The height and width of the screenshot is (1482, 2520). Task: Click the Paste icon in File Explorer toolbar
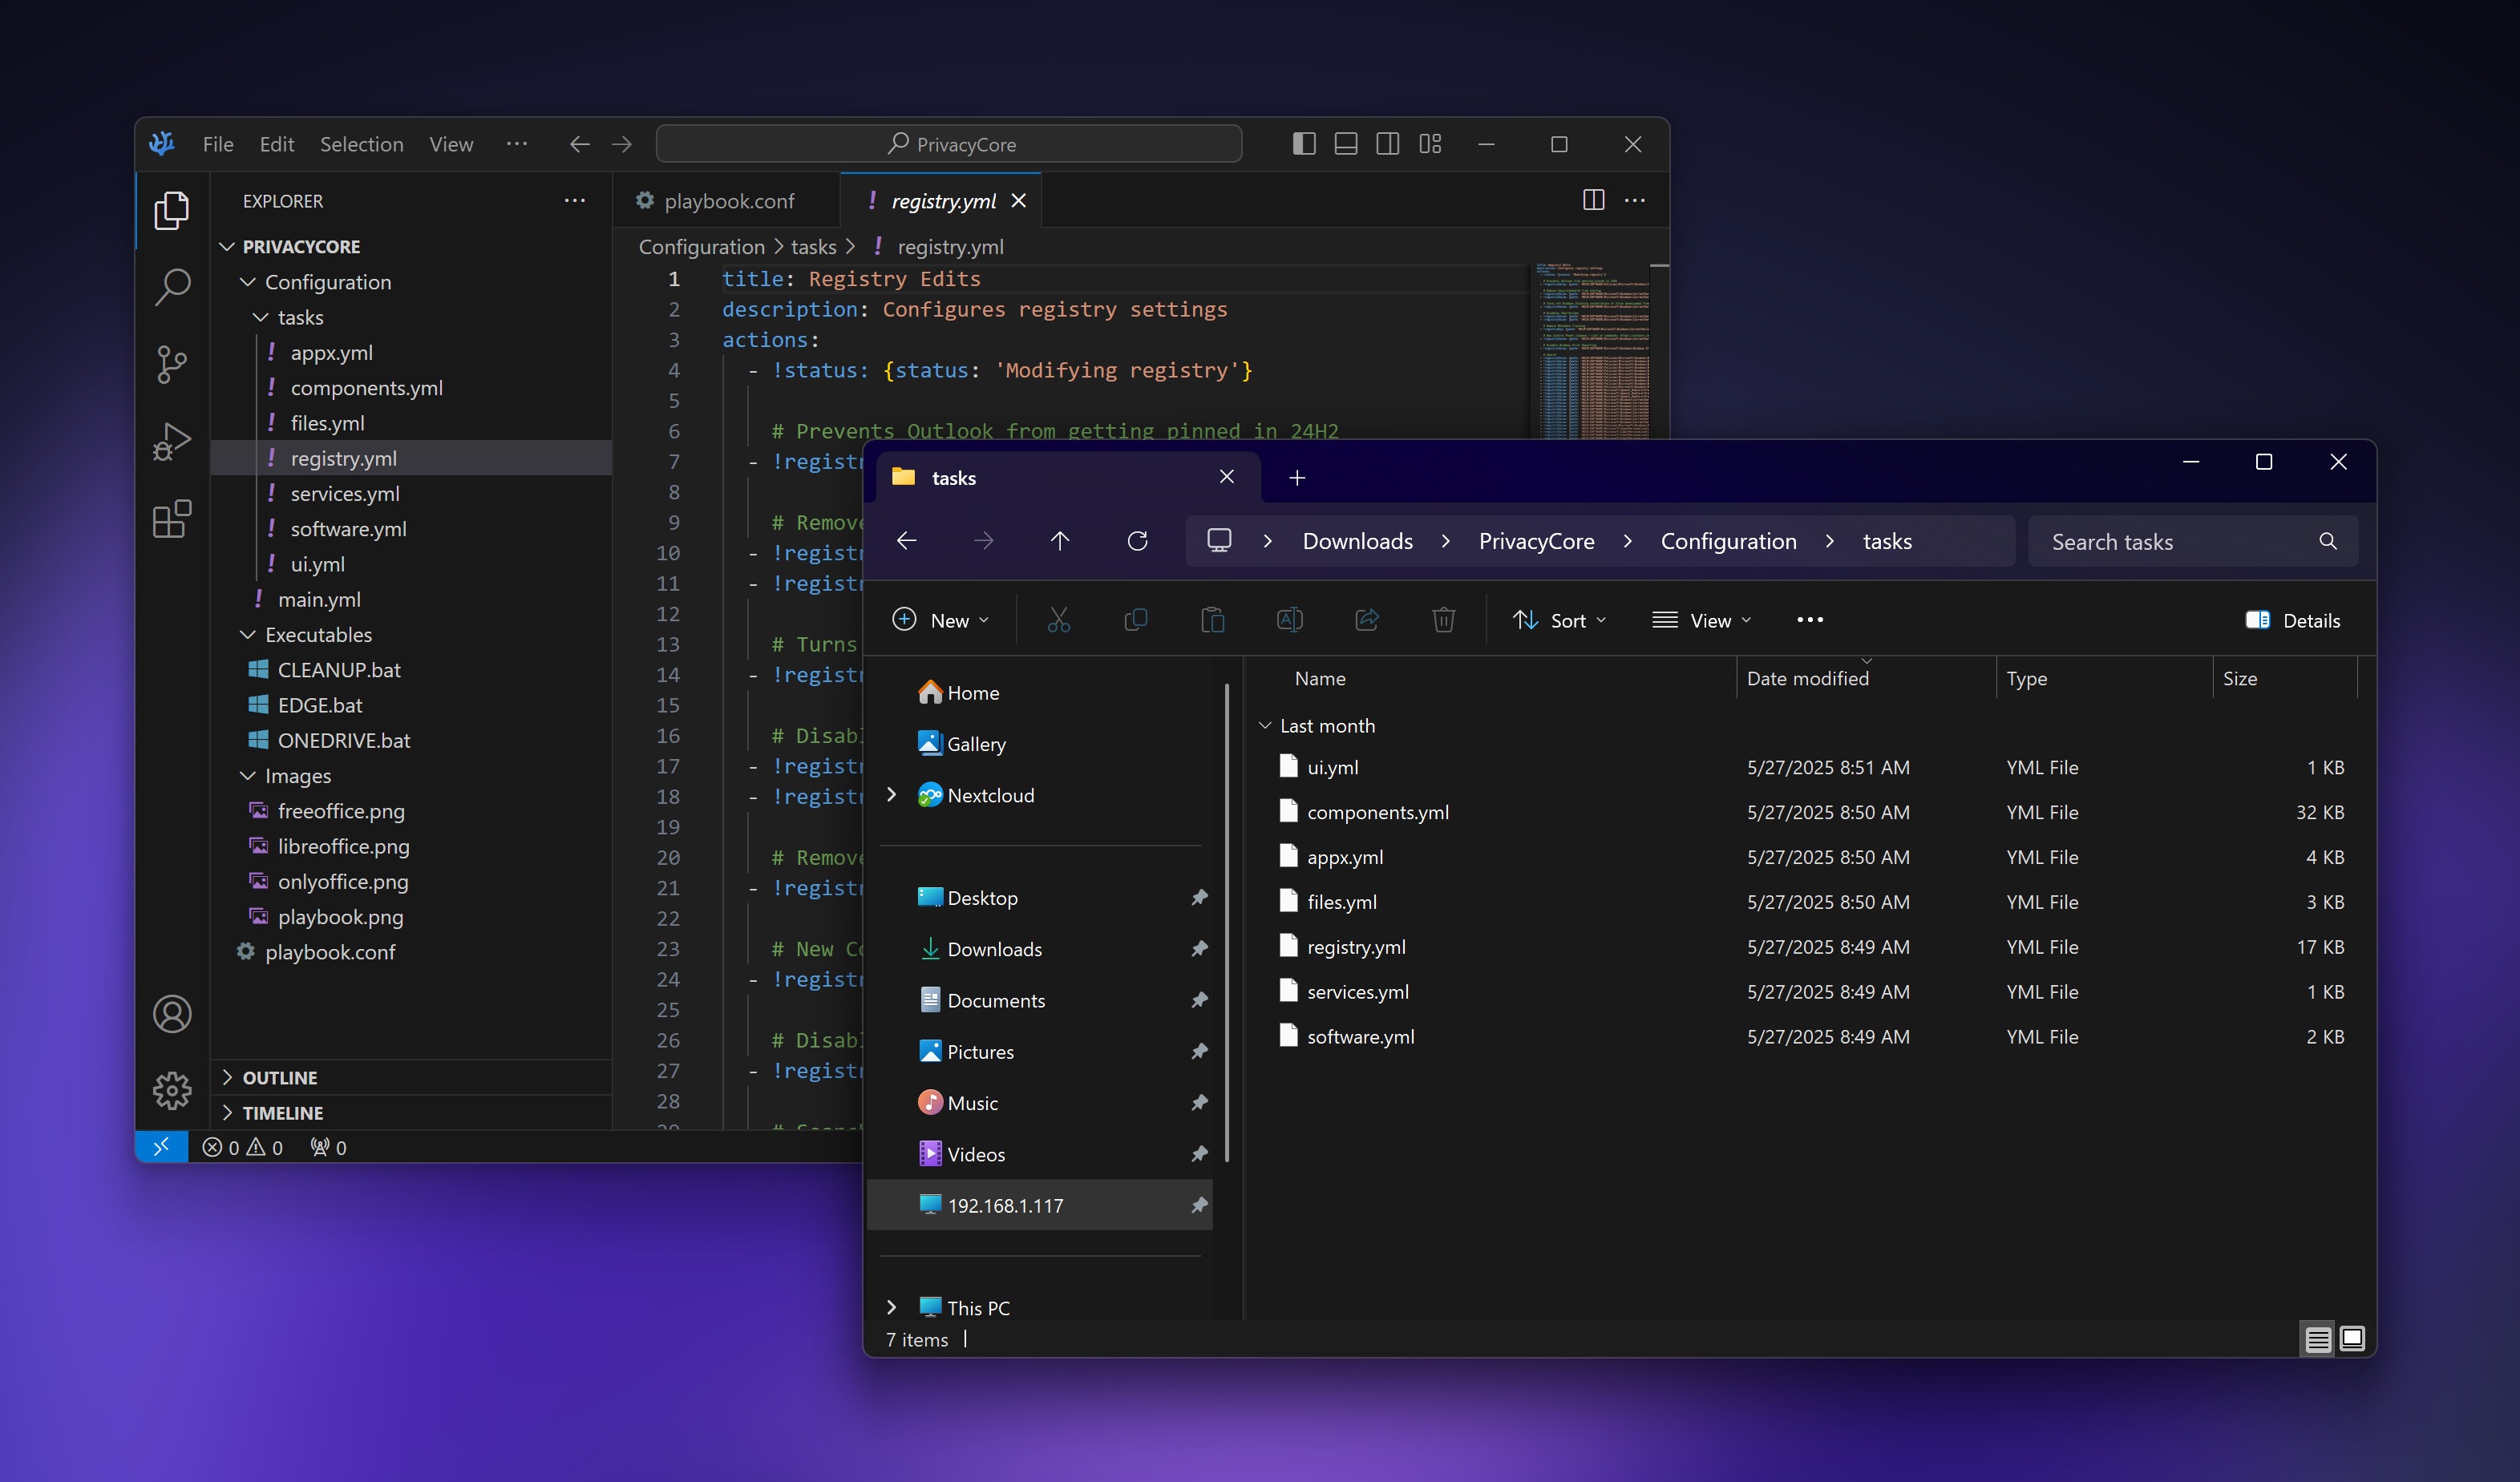tap(1212, 620)
